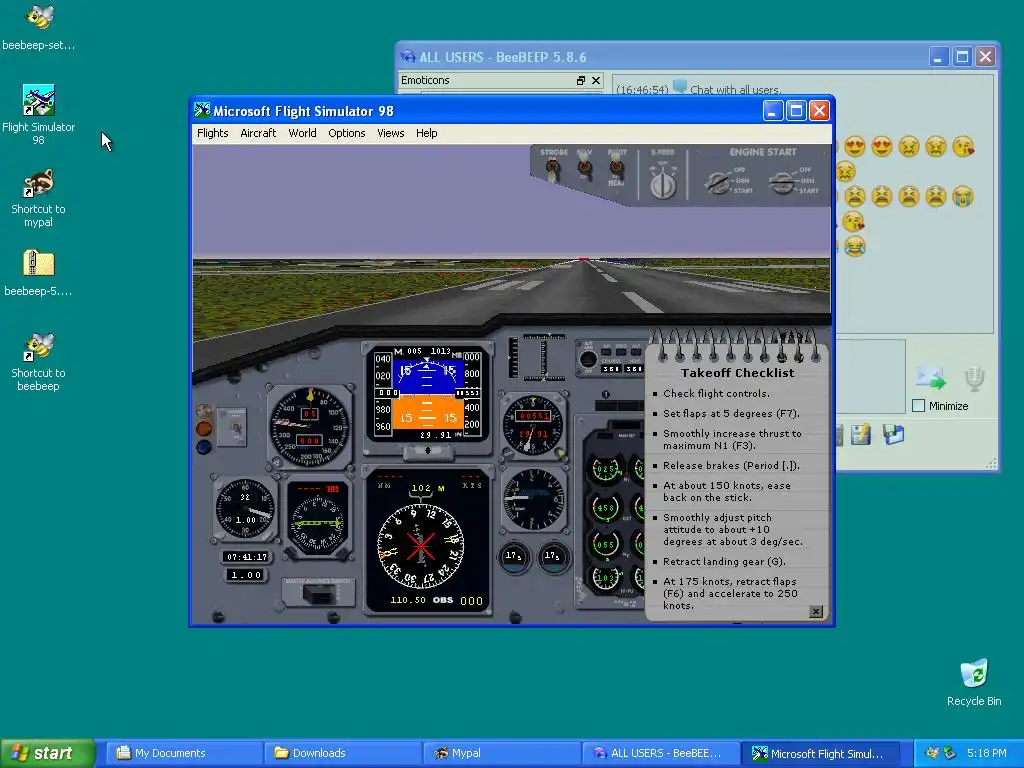Flip the STROBE light switch
Image resolution: width=1024 pixels, height=768 pixels.
click(553, 169)
